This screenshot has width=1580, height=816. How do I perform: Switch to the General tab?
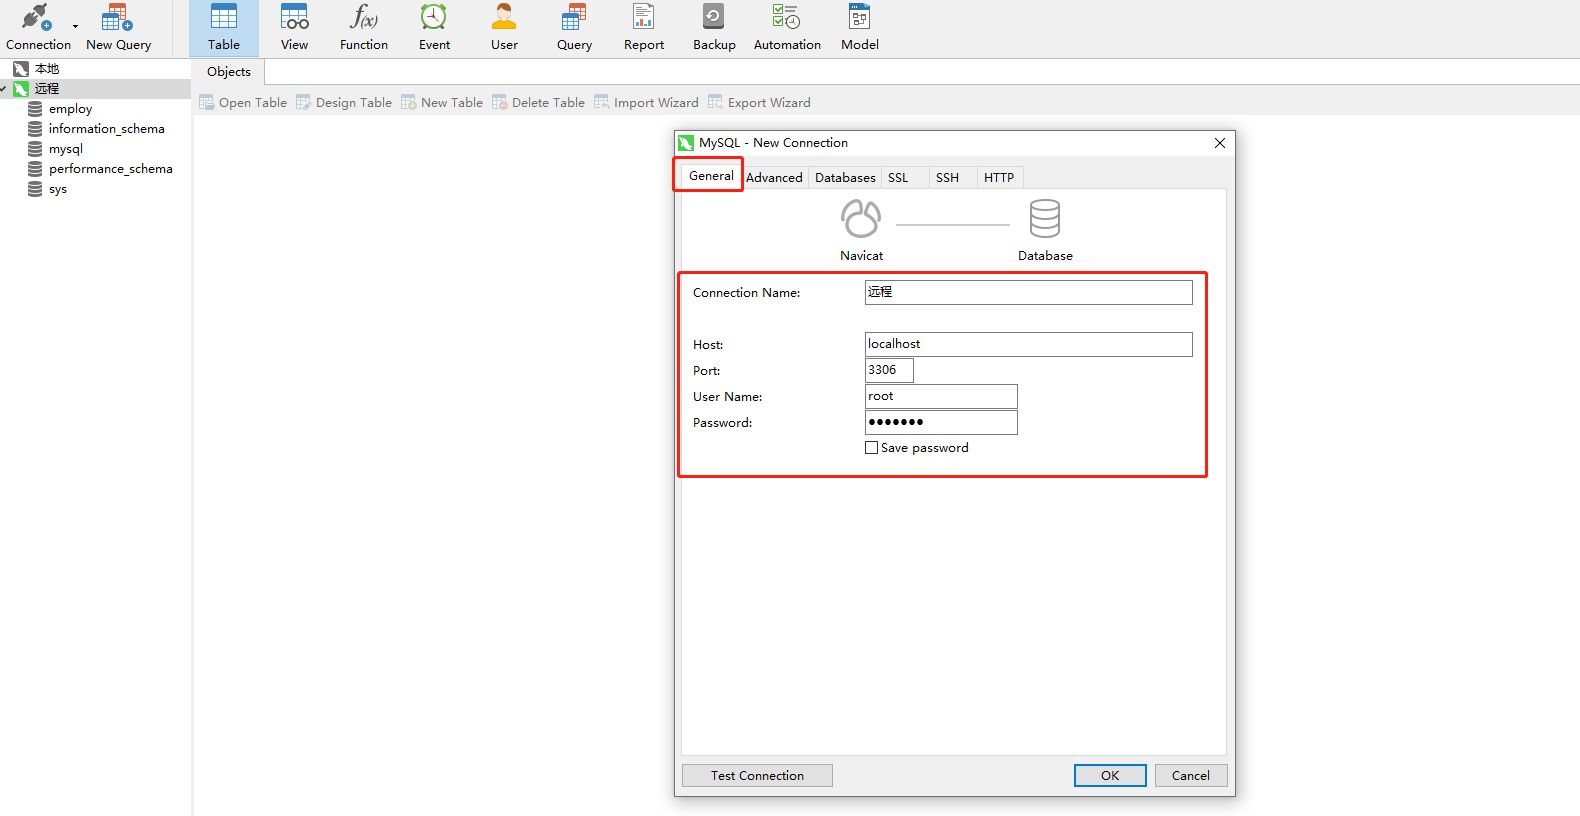(711, 176)
